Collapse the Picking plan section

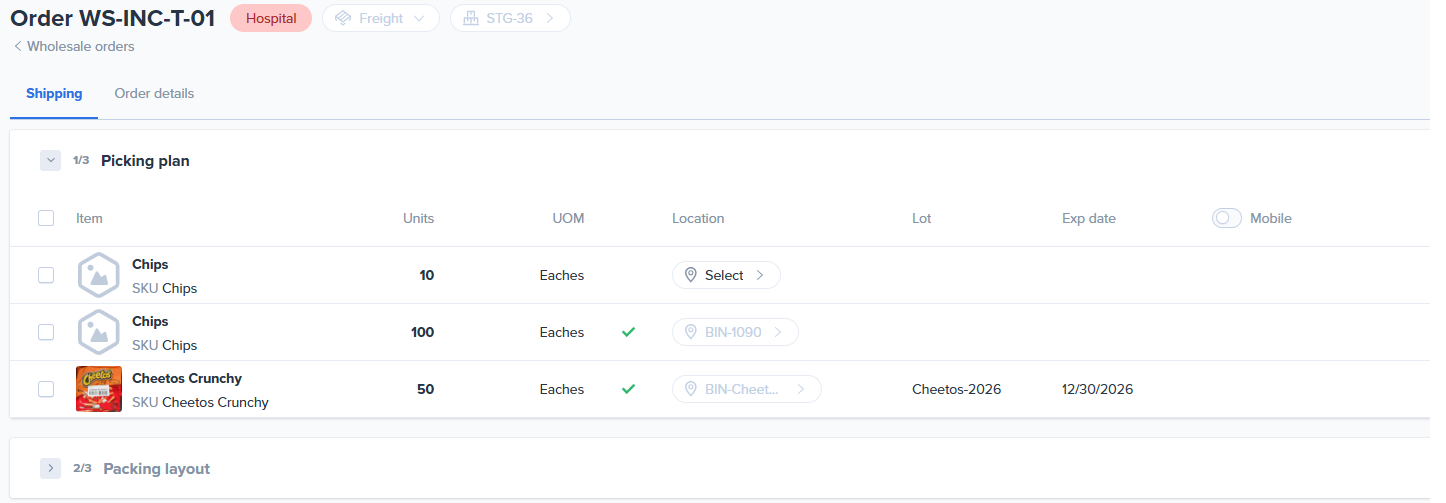coord(50,160)
